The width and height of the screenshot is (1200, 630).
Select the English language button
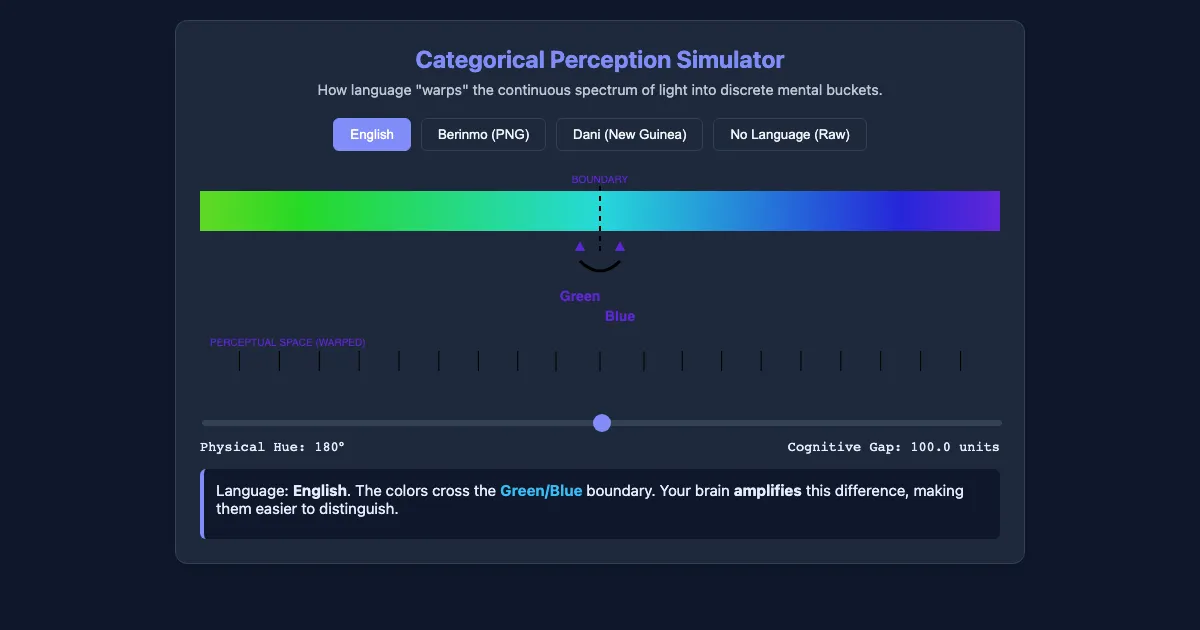click(x=371, y=135)
